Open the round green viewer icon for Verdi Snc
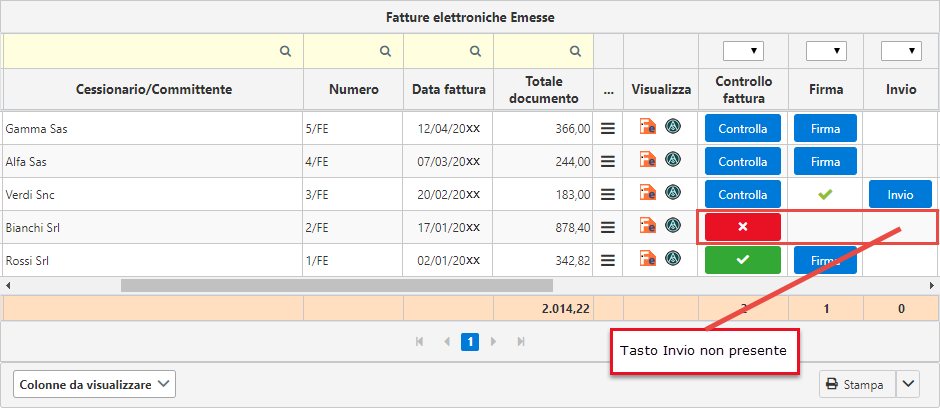Viewport: 940px width, 408px height. coord(674,193)
